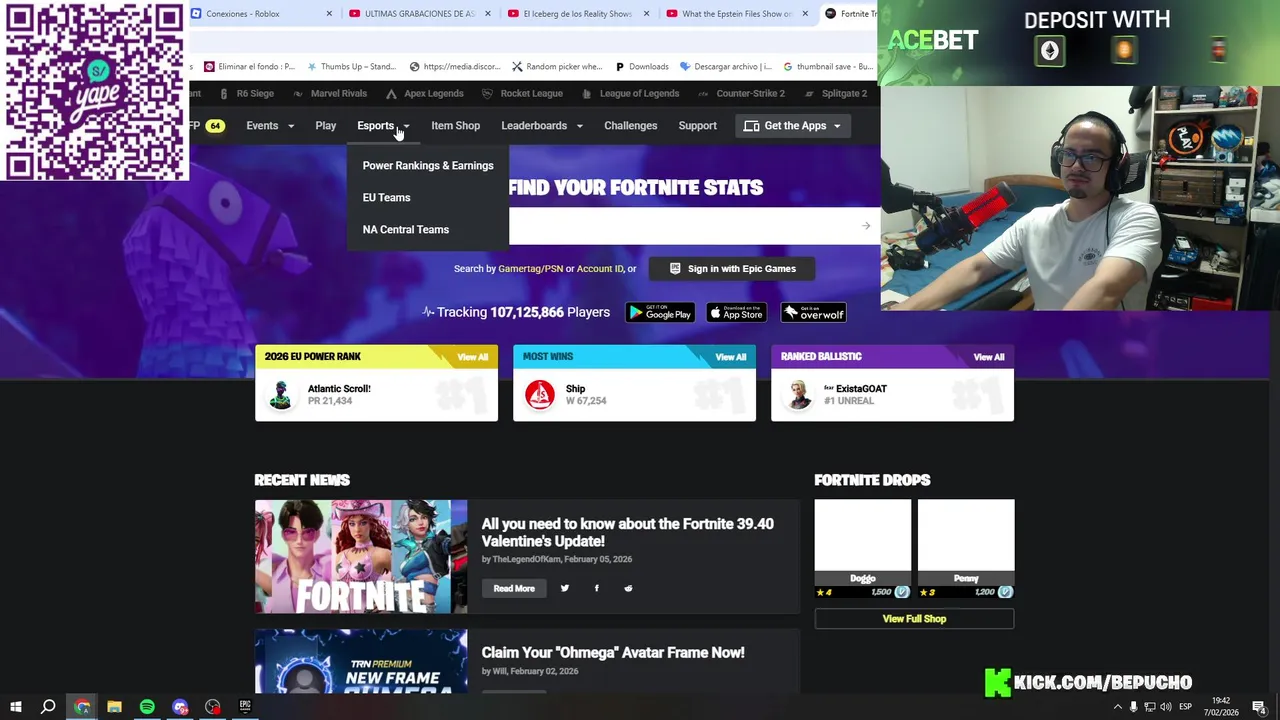
Task: Open the Windows notification center icon
Action: [1259, 707]
